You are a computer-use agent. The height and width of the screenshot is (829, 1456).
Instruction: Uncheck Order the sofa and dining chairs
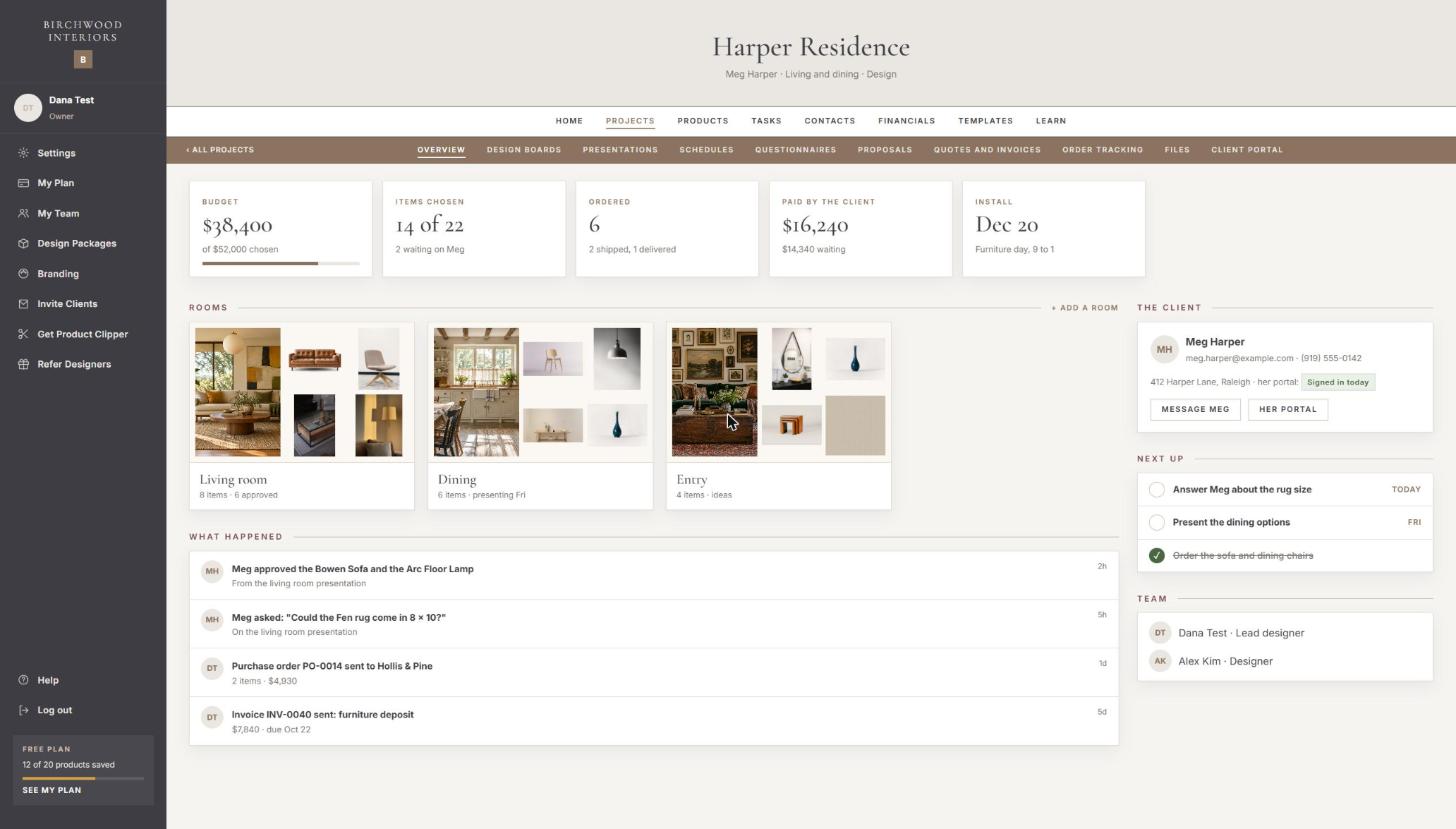pos(1157,555)
